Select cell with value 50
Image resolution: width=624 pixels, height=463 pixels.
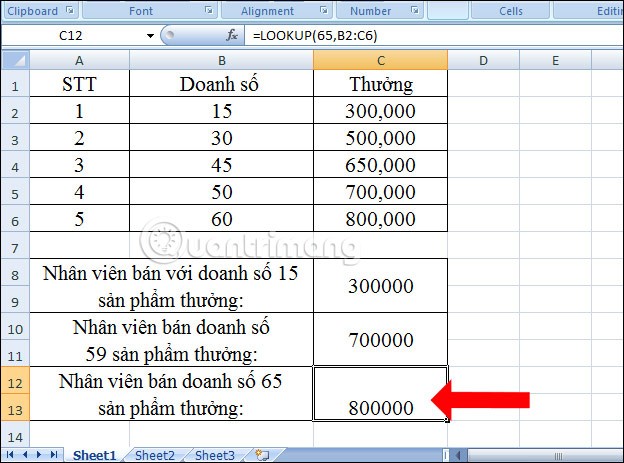(x=221, y=191)
